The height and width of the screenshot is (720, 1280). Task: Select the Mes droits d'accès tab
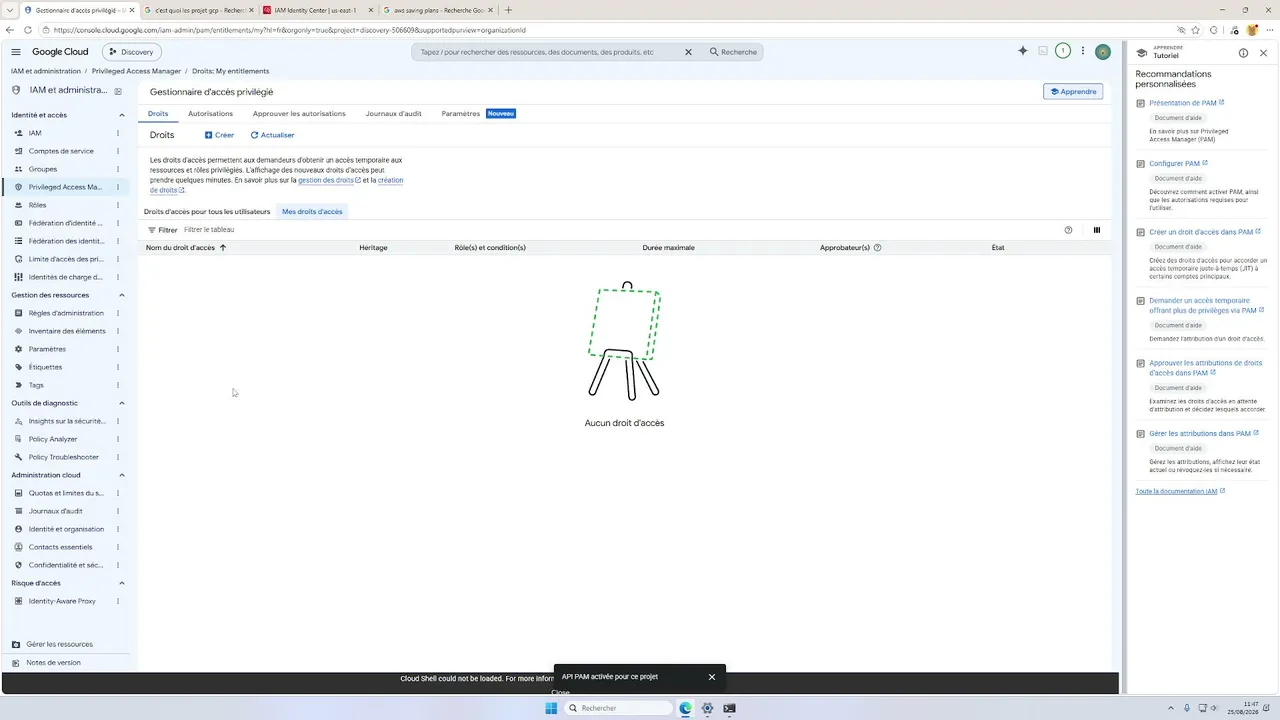point(312,212)
